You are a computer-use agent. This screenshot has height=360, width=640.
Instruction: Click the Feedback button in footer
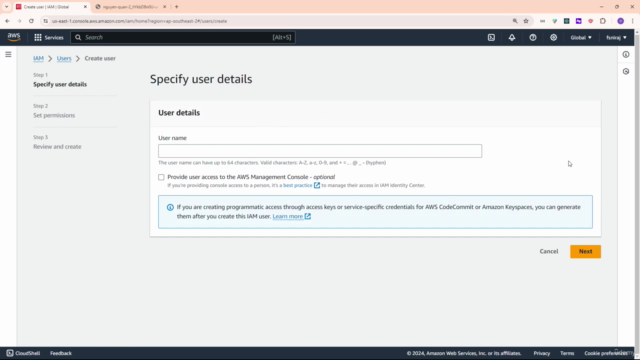[61, 353]
